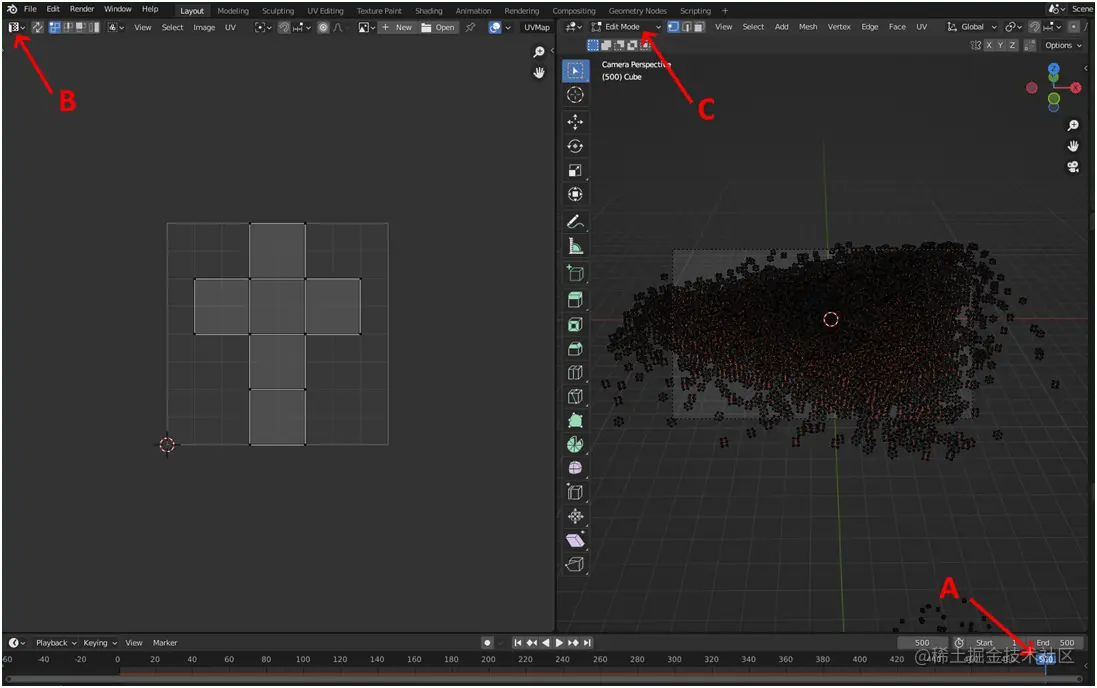Toggle auto keying record button

pyautogui.click(x=487, y=643)
